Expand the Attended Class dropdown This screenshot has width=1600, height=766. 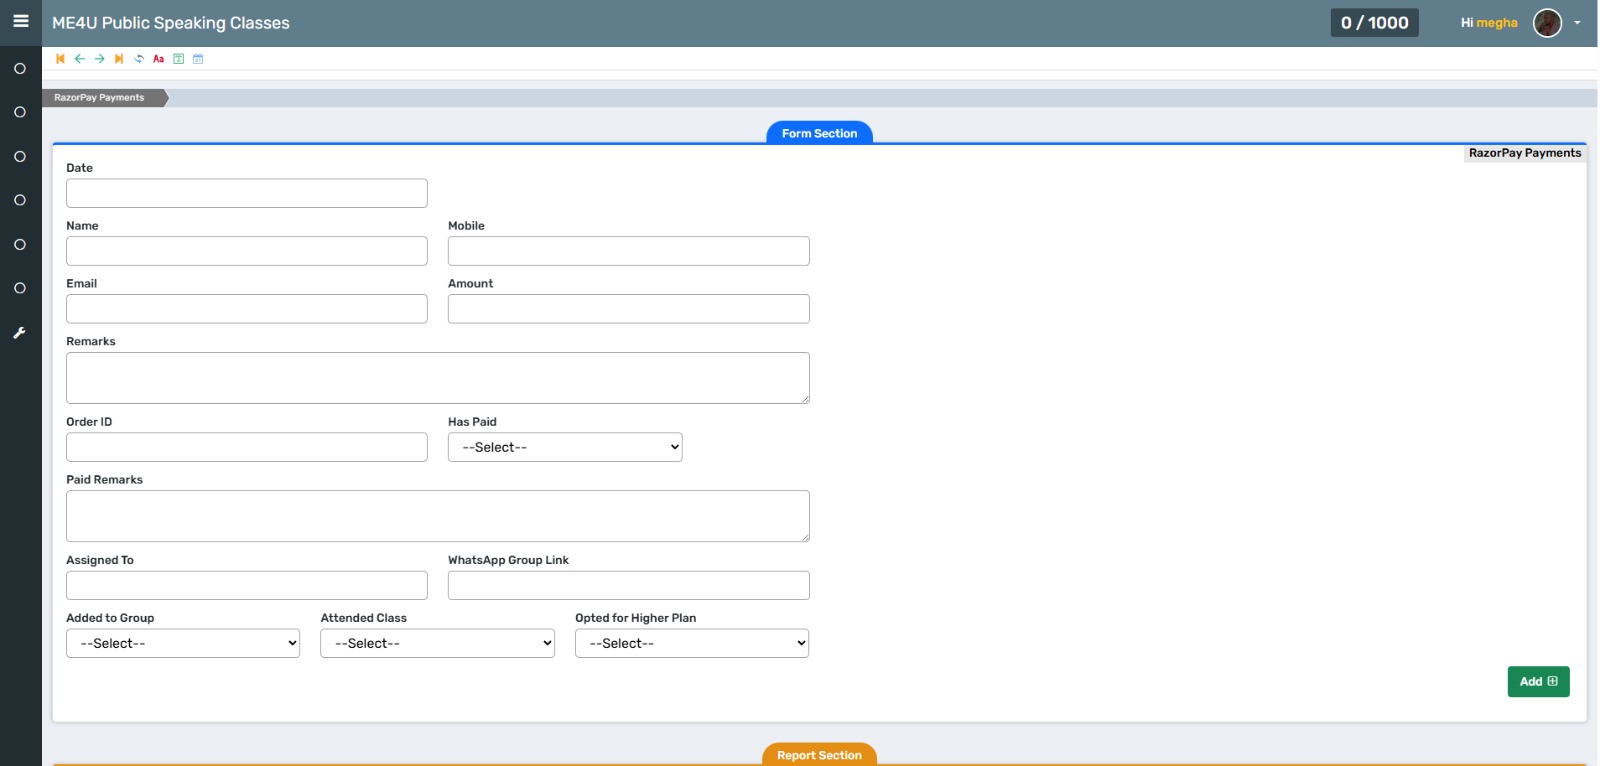click(x=437, y=643)
